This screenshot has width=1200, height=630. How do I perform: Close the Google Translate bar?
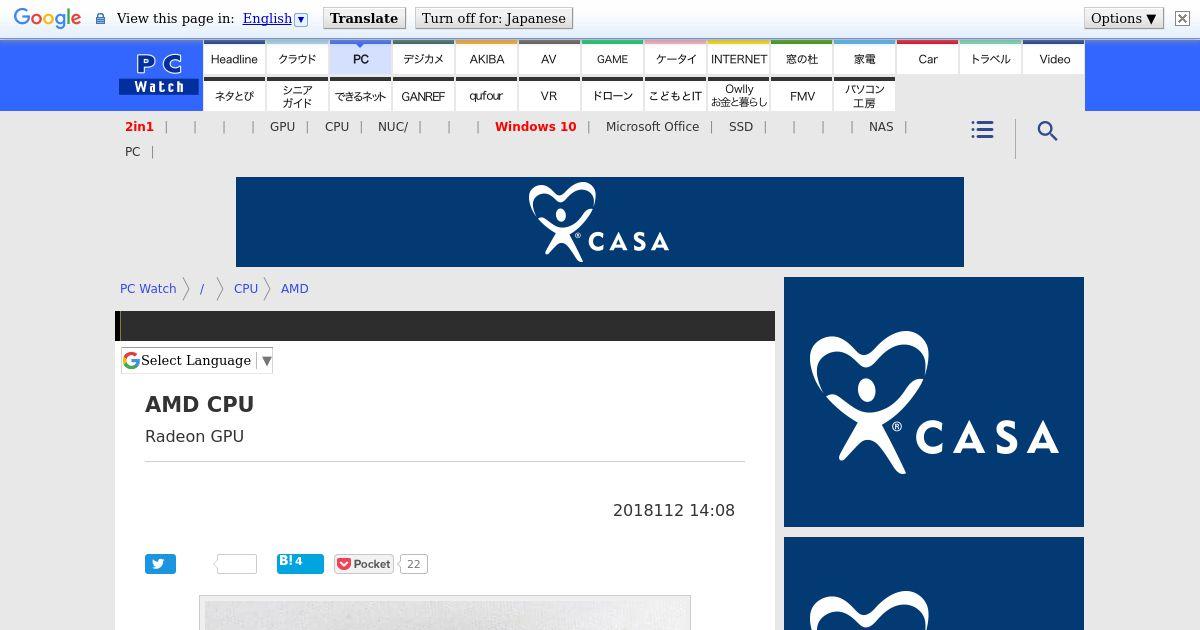(x=1182, y=18)
